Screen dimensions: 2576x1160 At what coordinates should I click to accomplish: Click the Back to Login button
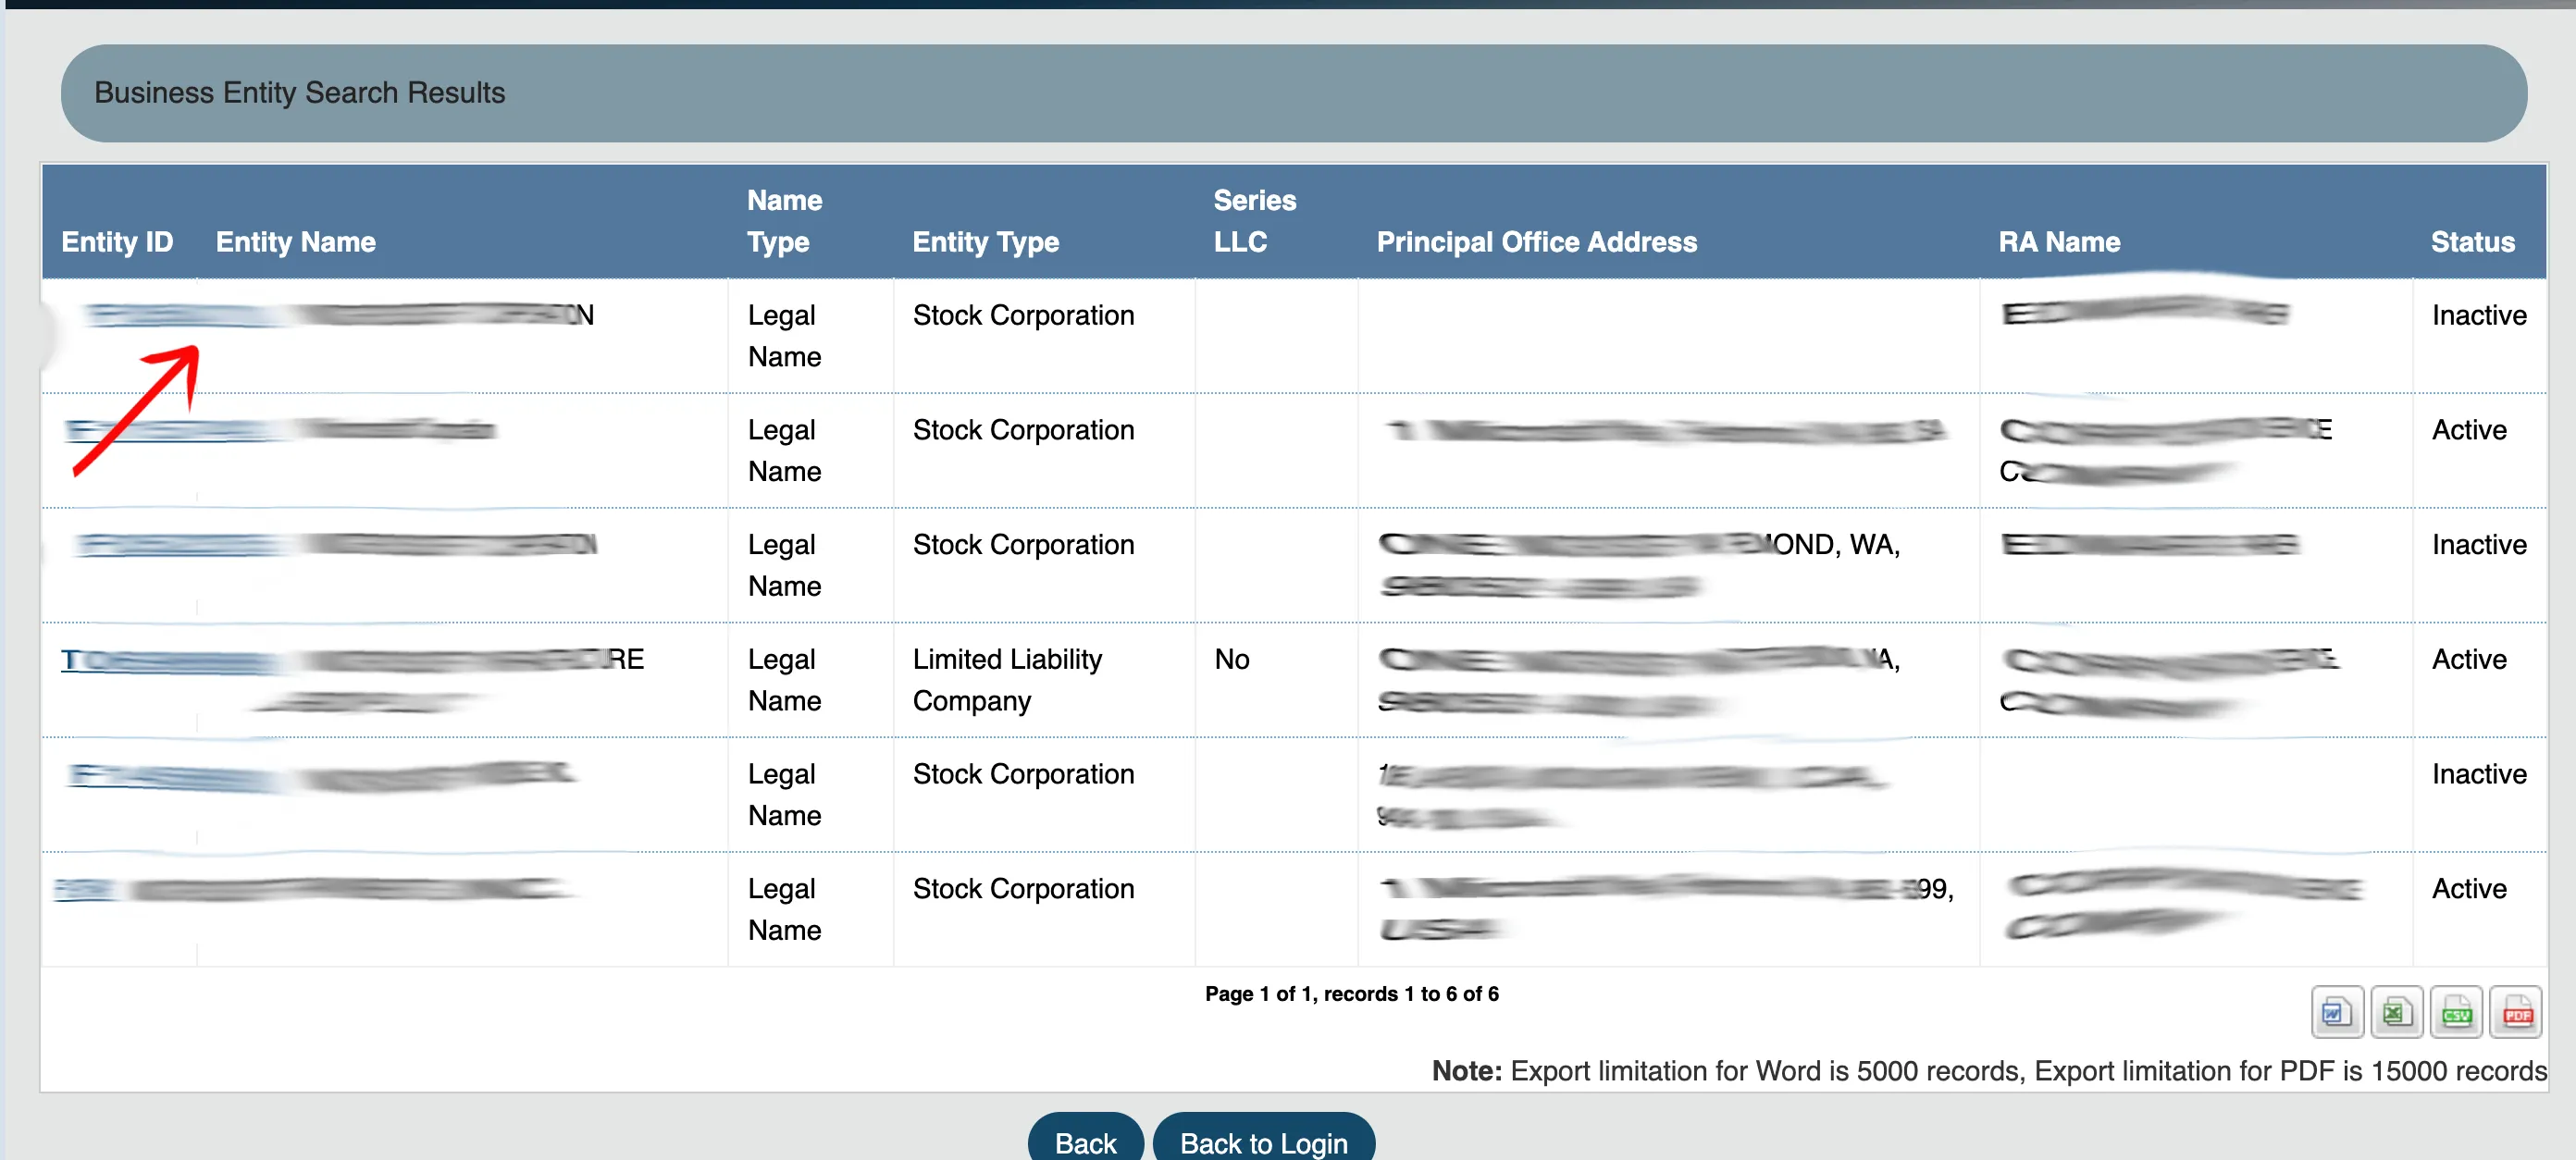click(1263, 1140)
